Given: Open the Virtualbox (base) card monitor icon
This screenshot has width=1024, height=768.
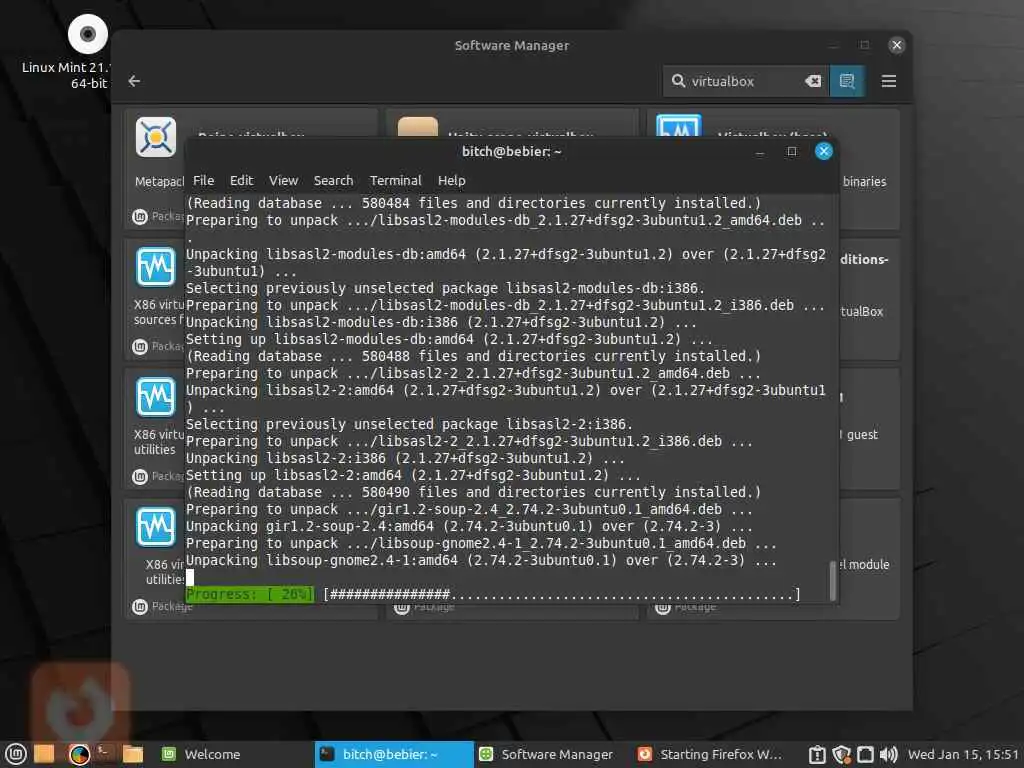Looking at the screenshot, I should (679, 125).
